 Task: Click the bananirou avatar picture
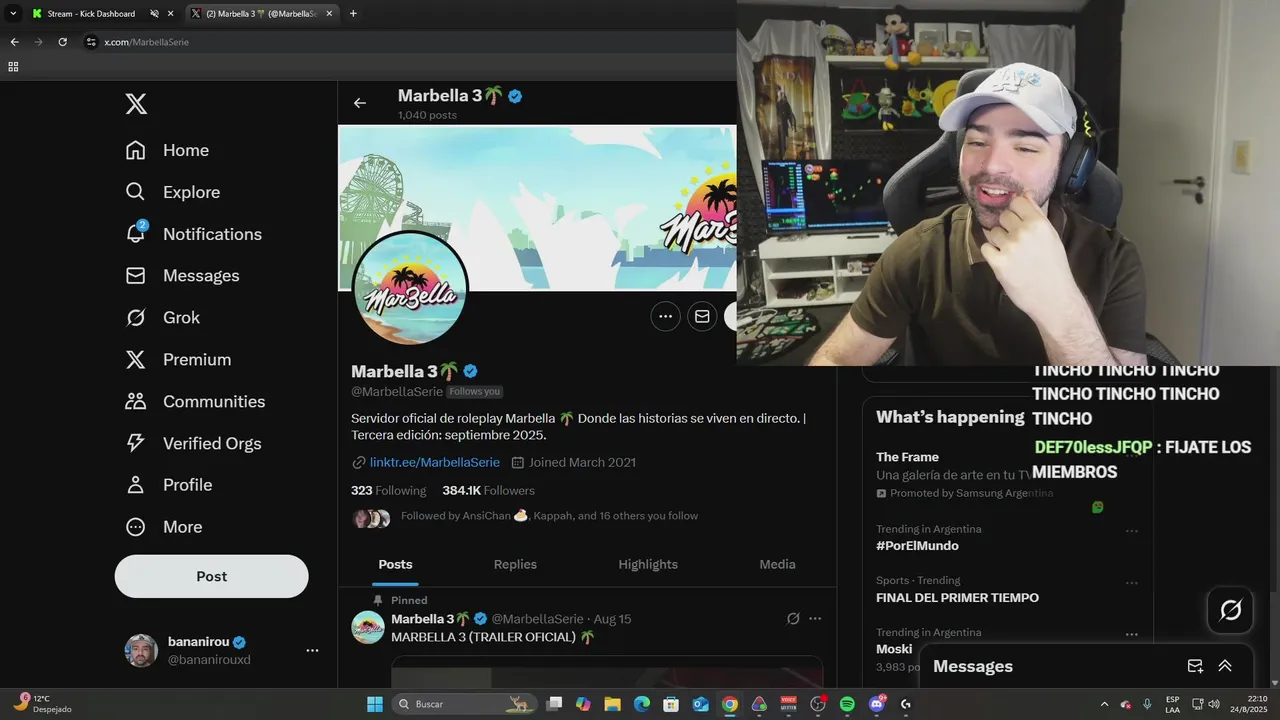click(x=141, y=650)
